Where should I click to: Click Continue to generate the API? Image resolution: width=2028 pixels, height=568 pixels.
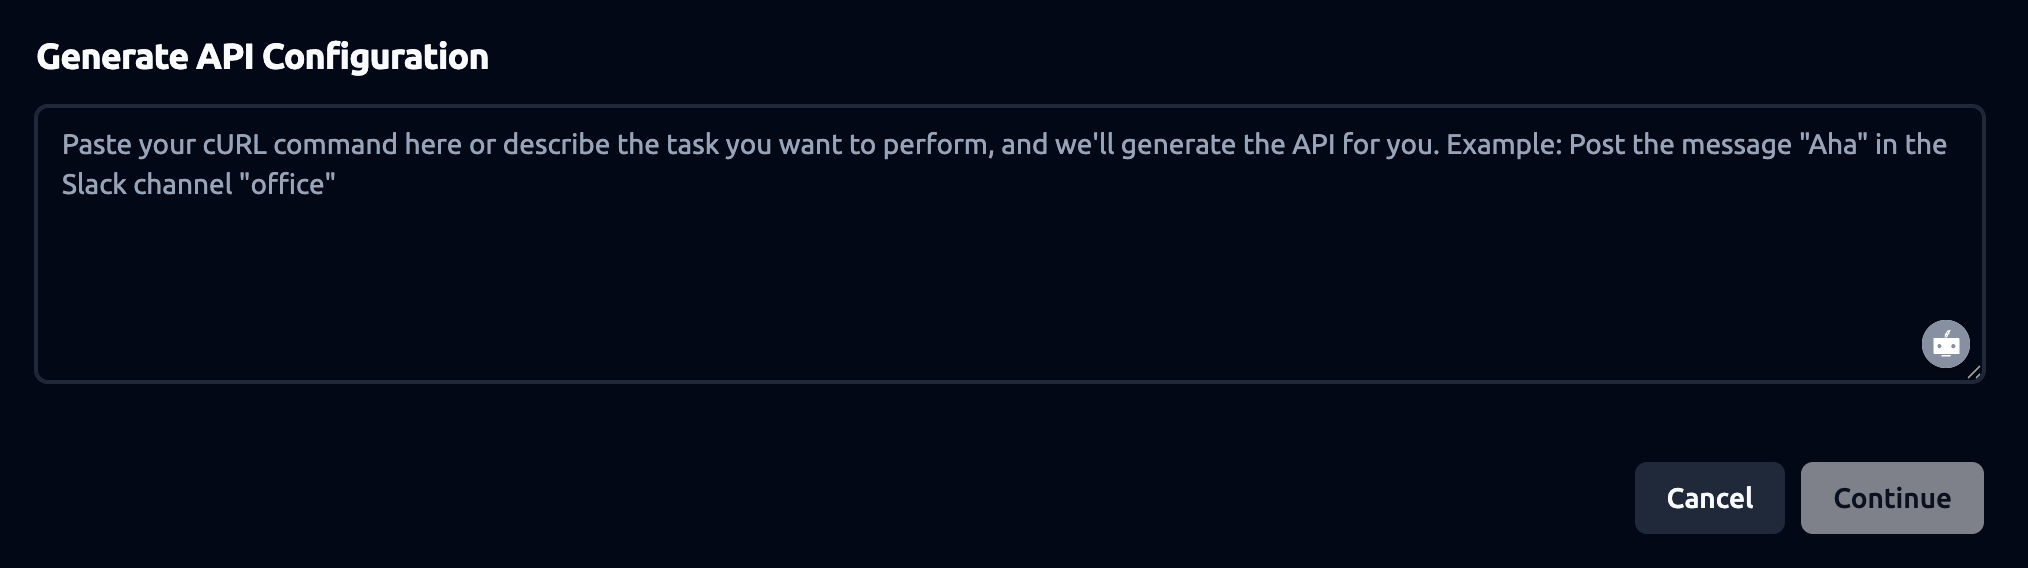tap(1892, 498)
